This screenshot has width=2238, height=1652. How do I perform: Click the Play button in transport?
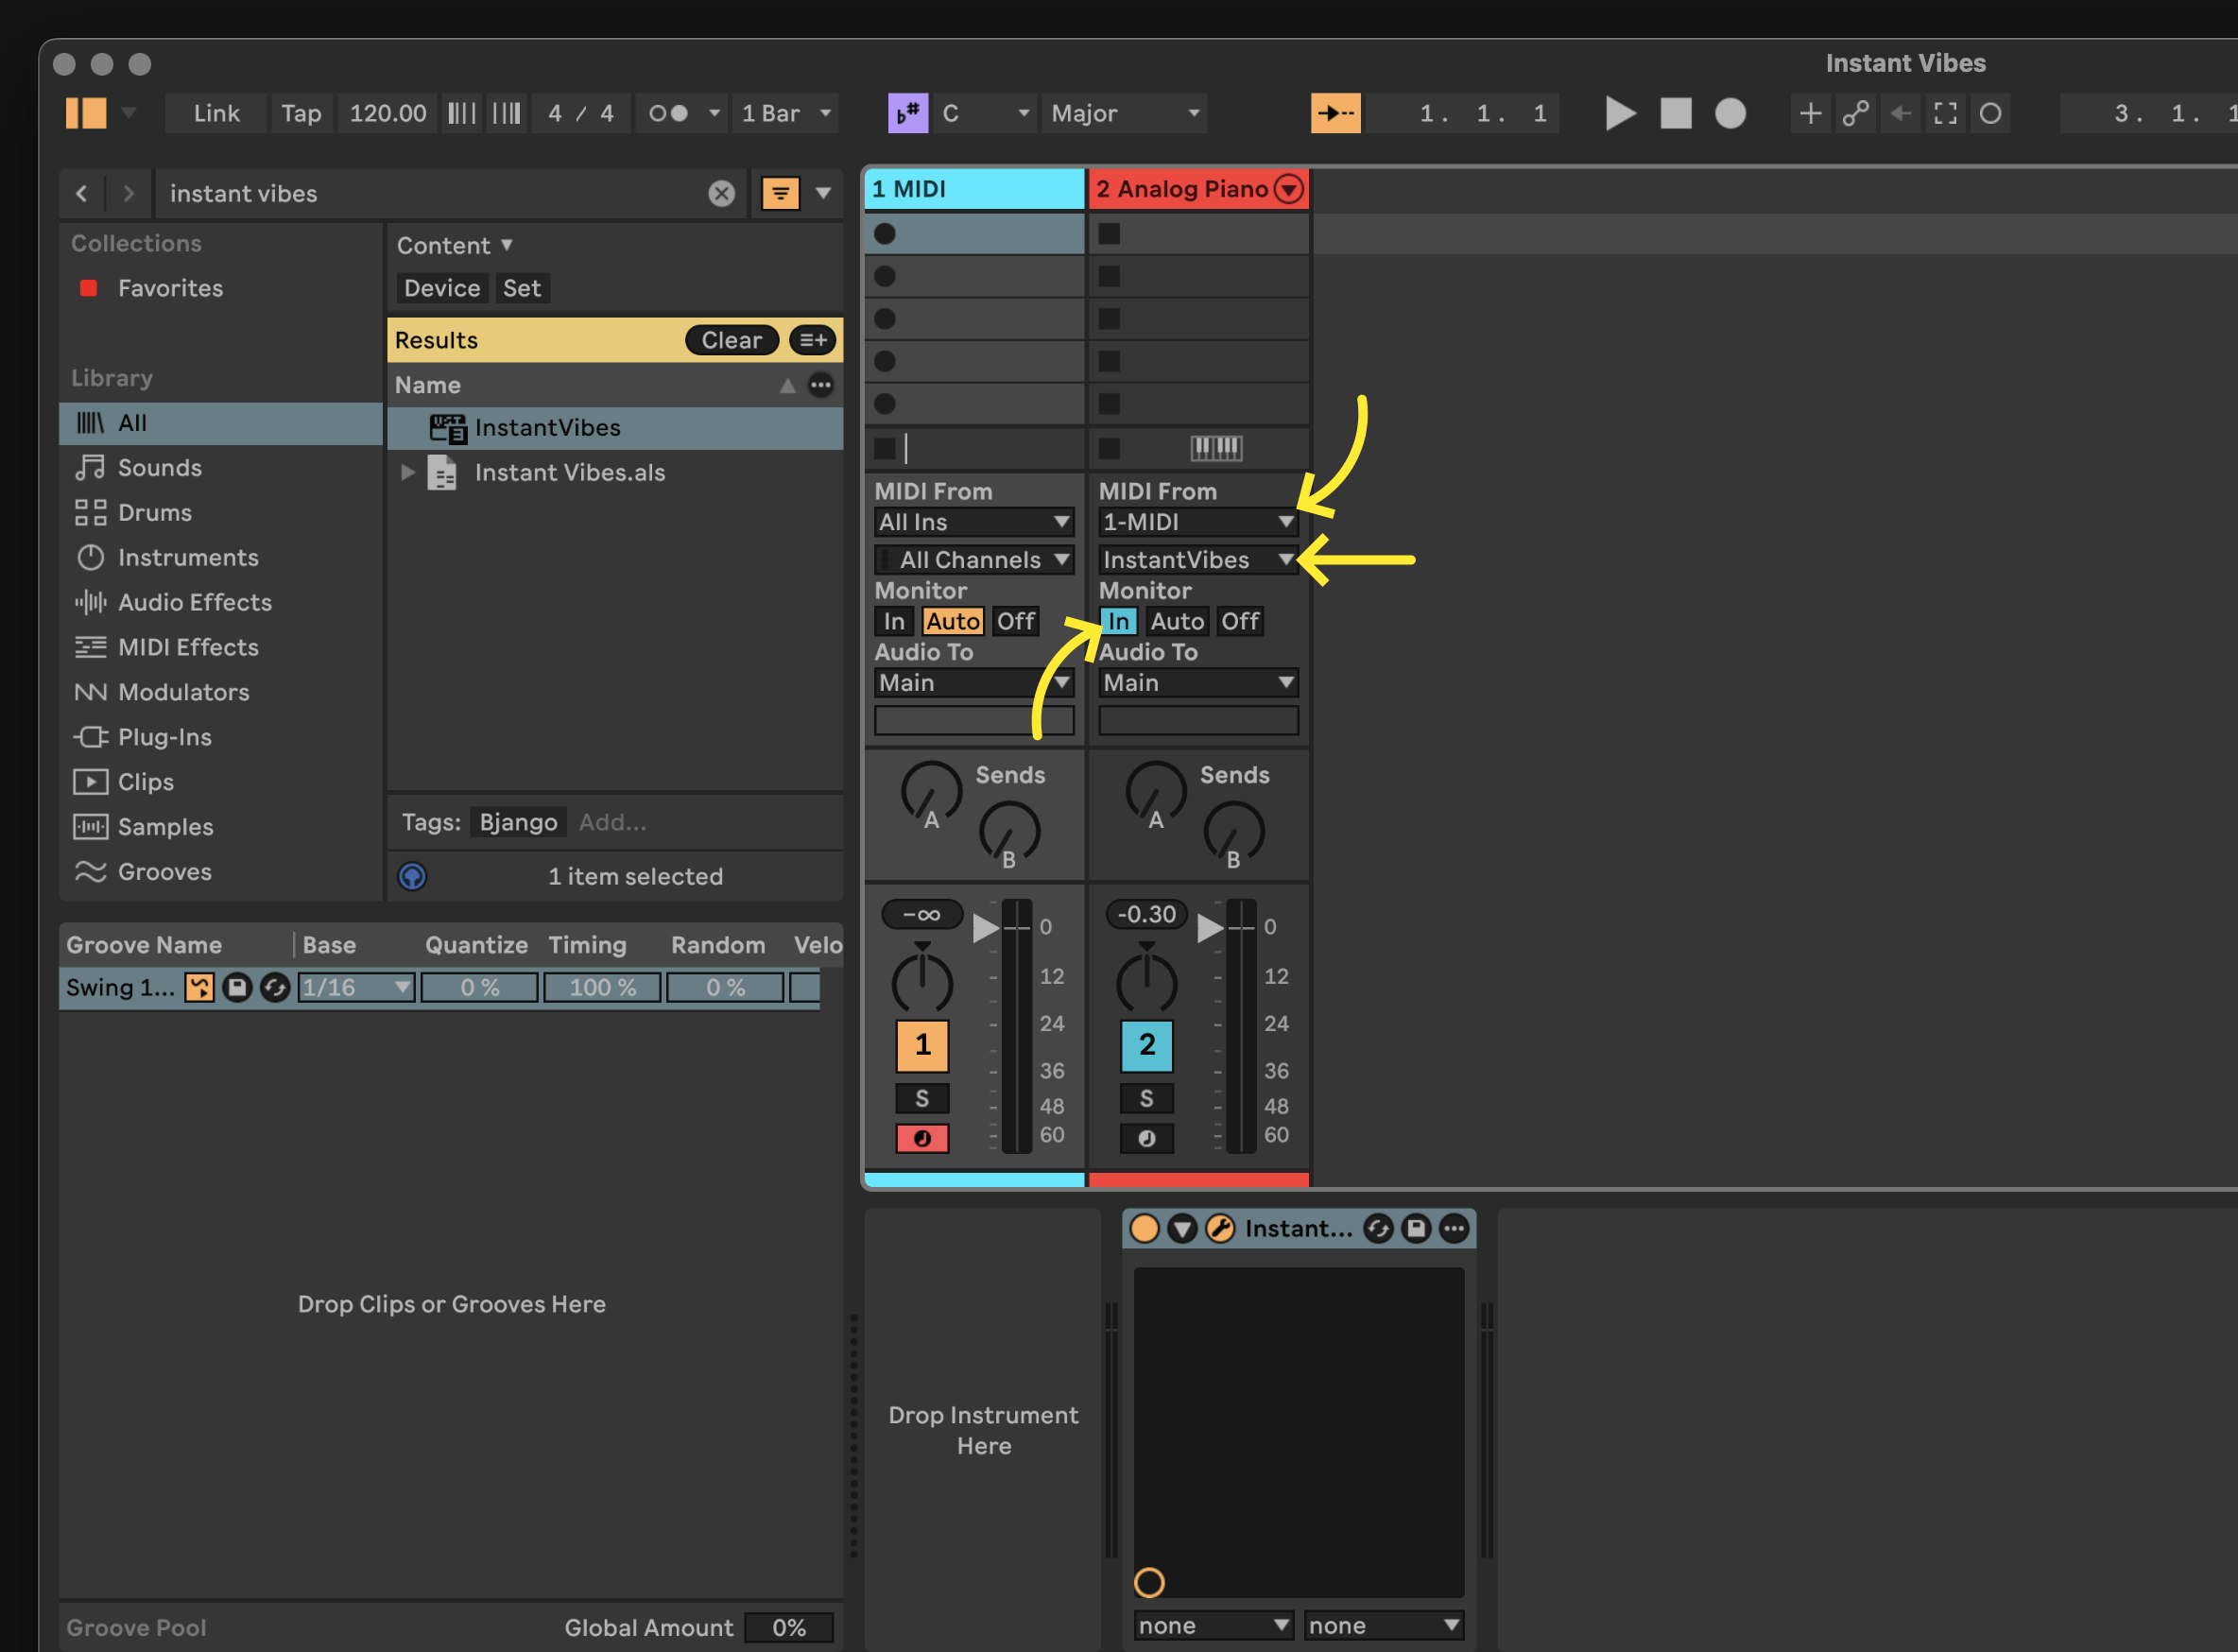1620,113
